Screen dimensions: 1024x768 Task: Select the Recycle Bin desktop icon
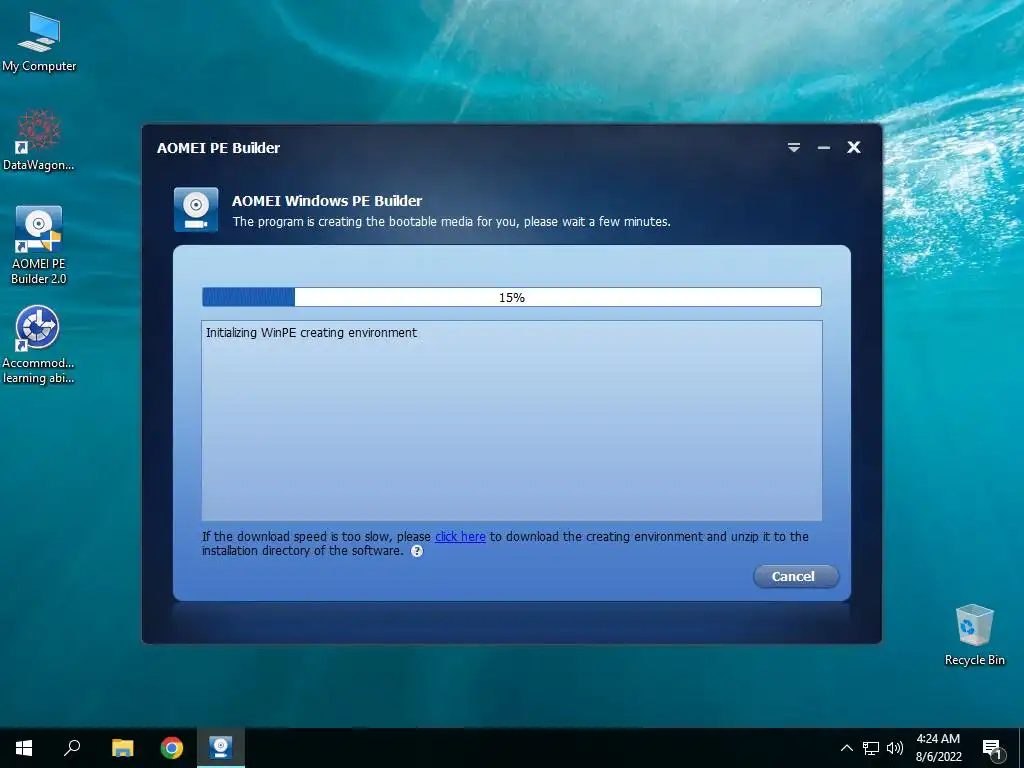tap(974, 635)
